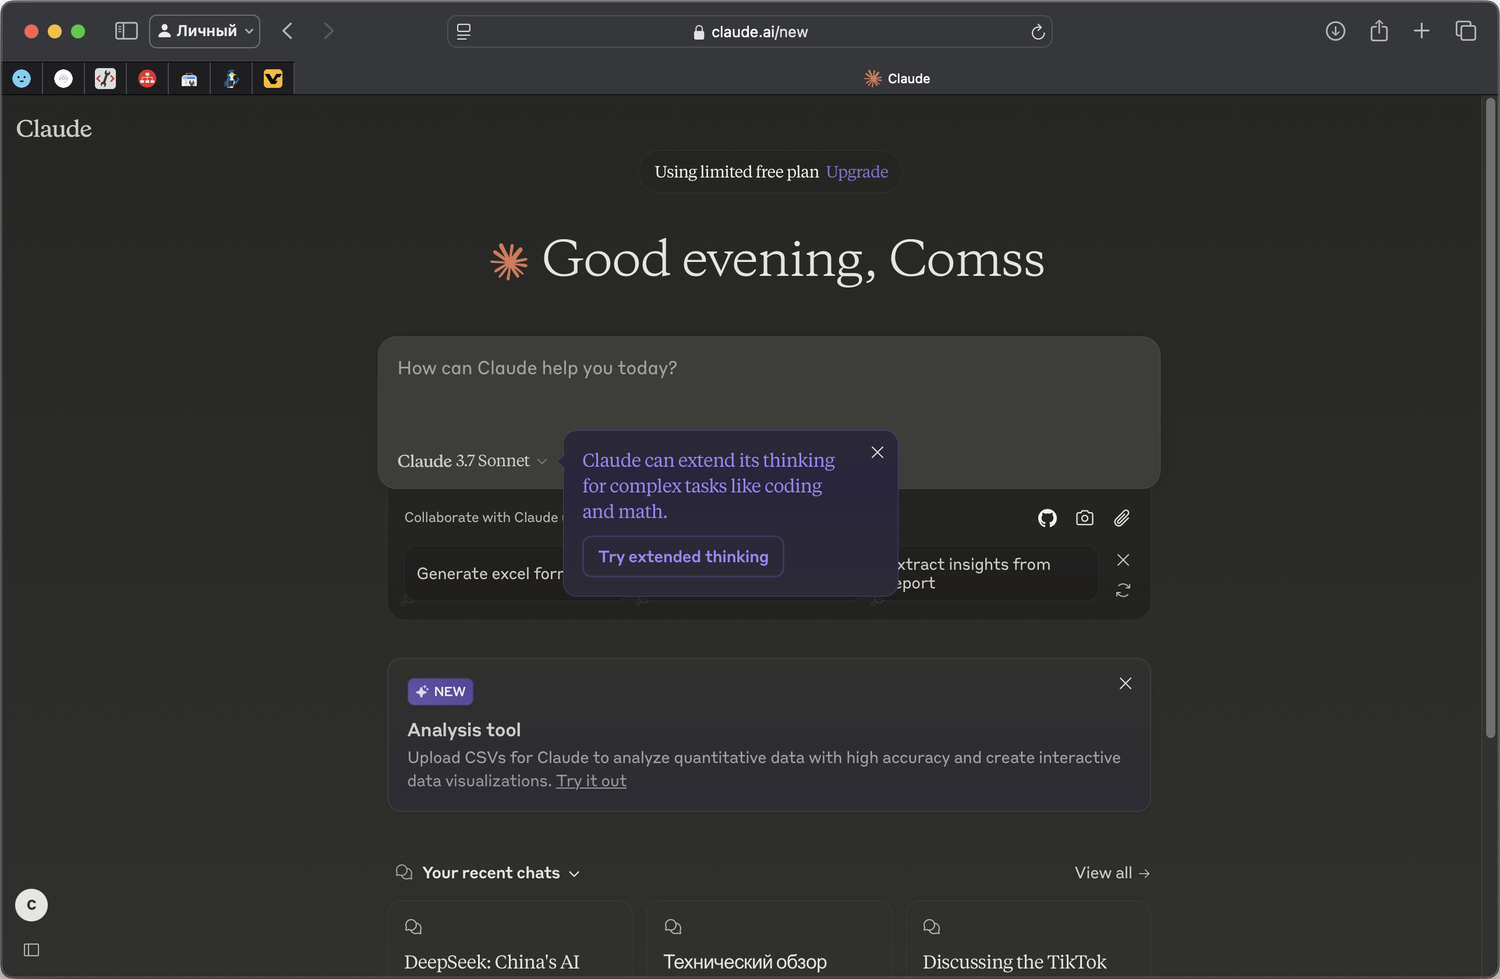This screenshot has width=1500, height=979.
Task: Click the Analysis tool heading
Action: [x=464, y=730]
